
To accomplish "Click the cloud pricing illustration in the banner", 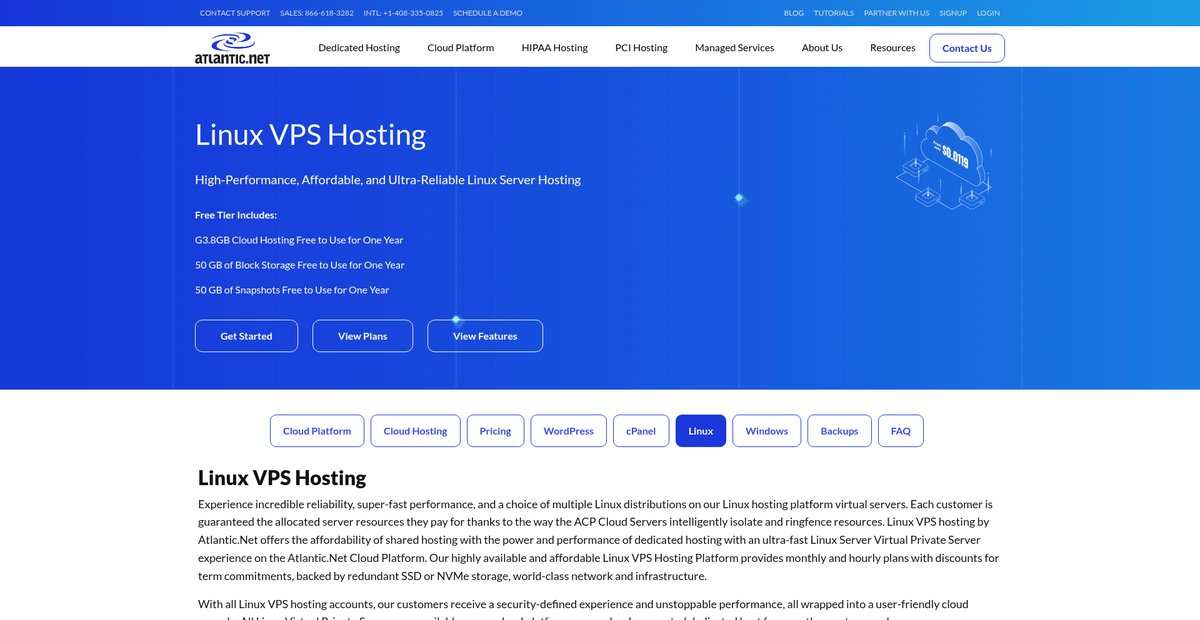I will pyautogui.click(x=944, y=165).
